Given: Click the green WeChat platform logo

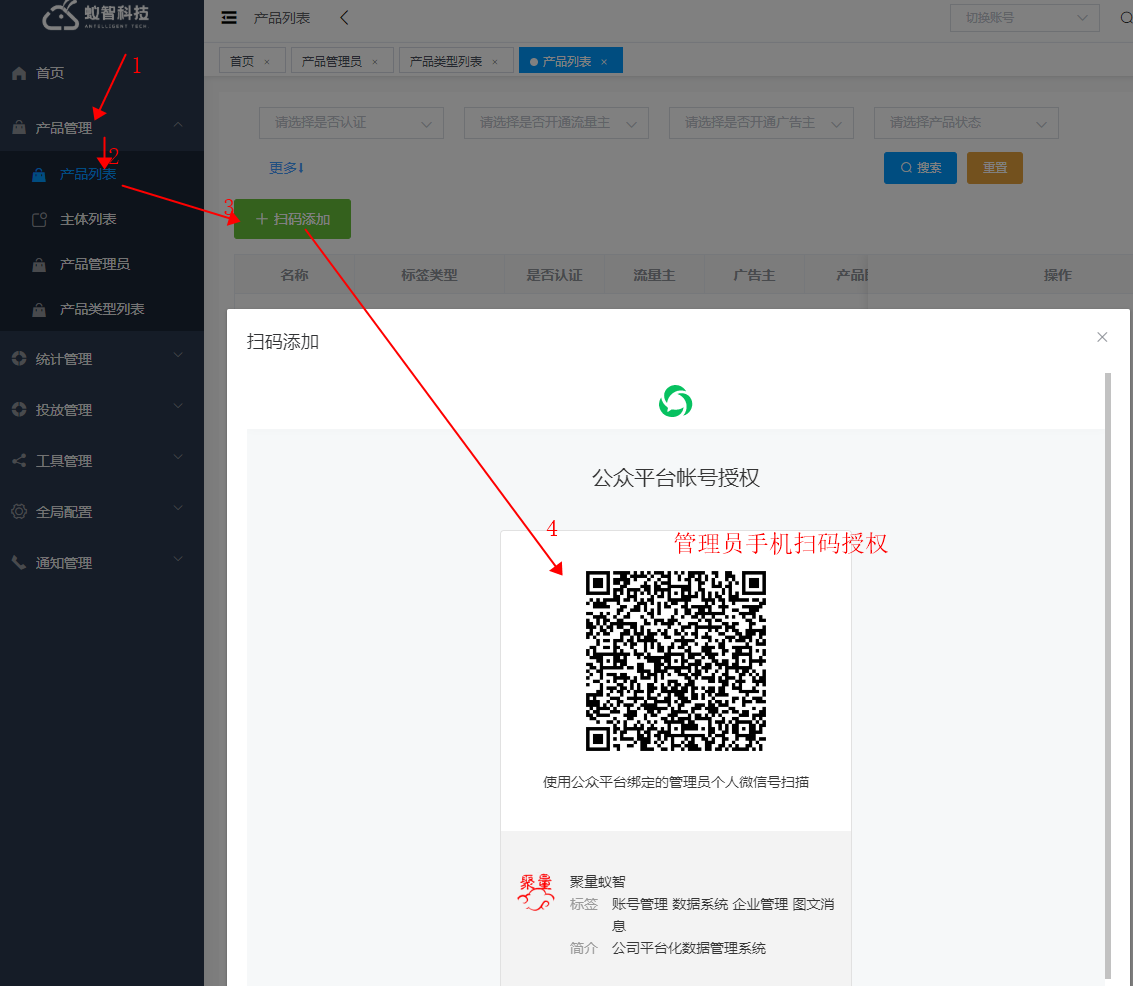Looking at the screenshot, I should (676, 402).
